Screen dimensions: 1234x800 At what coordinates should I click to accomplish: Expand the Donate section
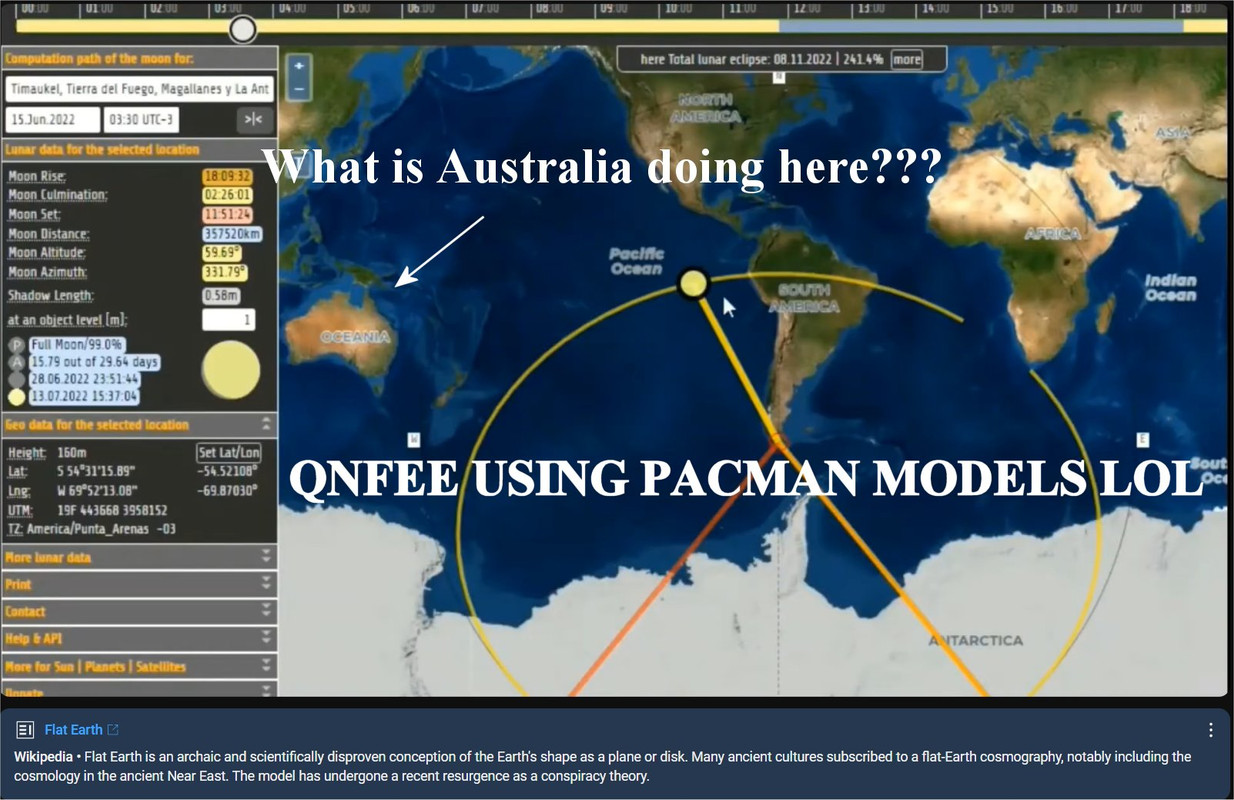(139, 690)
